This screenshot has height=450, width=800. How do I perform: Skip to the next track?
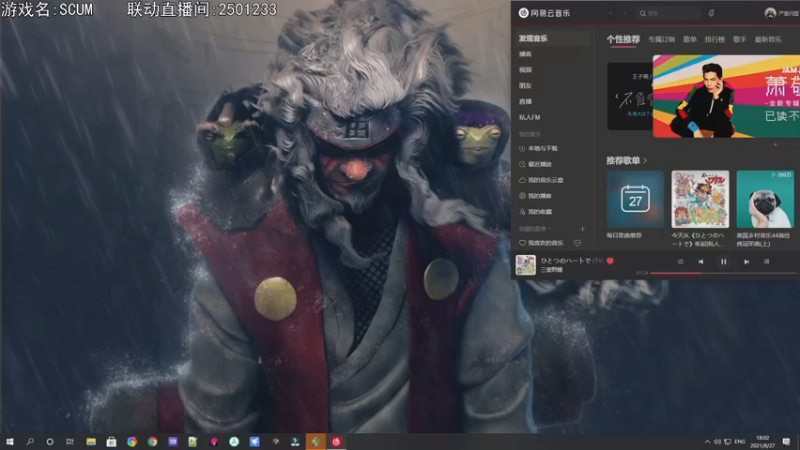pos(746,262)
